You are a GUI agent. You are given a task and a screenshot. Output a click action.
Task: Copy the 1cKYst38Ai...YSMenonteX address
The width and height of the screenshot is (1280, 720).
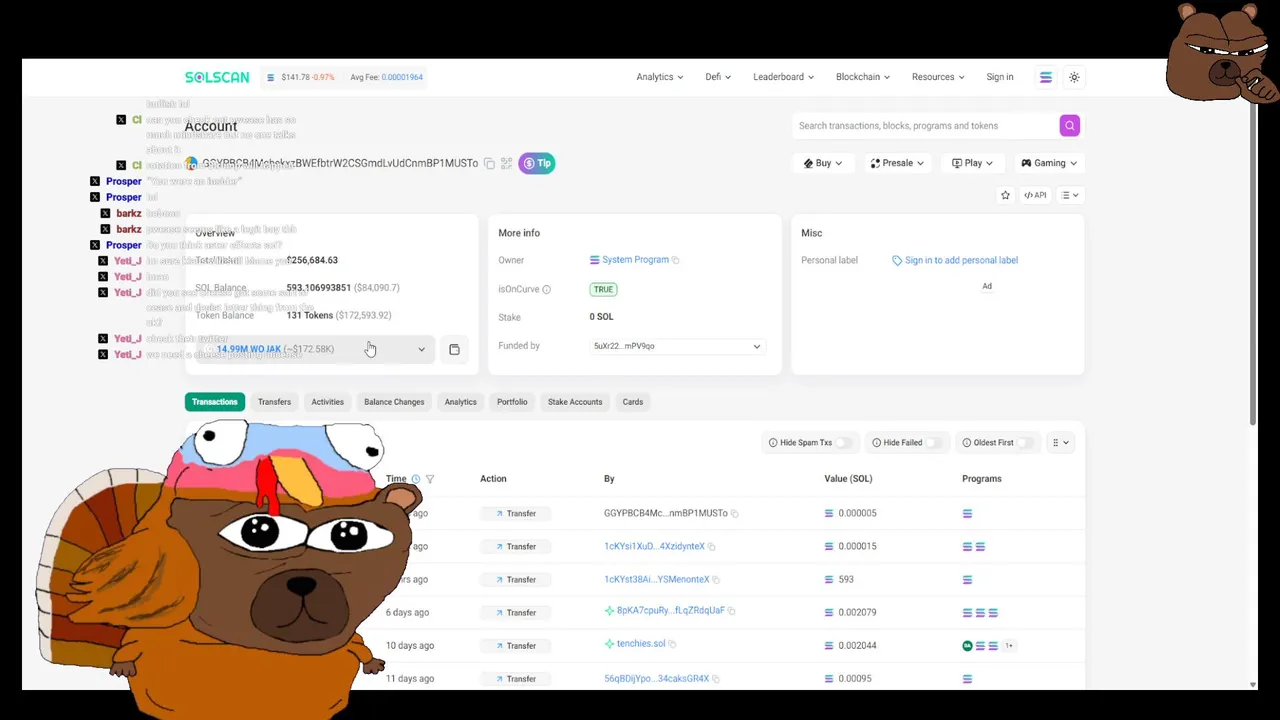[716, 579]
